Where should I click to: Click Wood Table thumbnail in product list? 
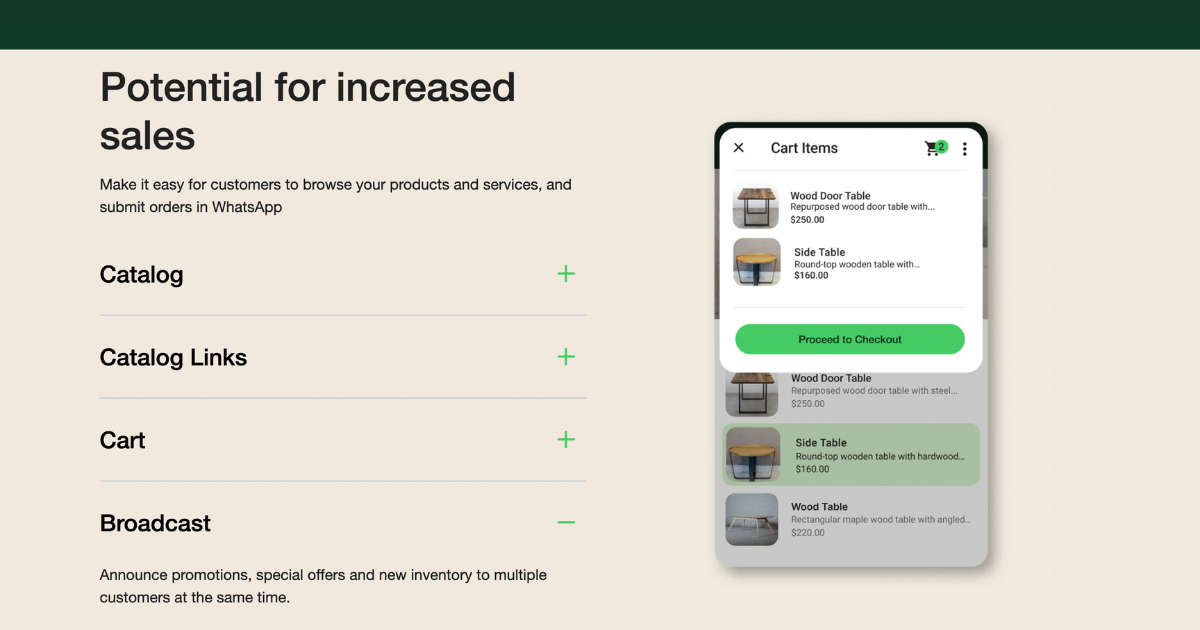click(x=752, y=519)
